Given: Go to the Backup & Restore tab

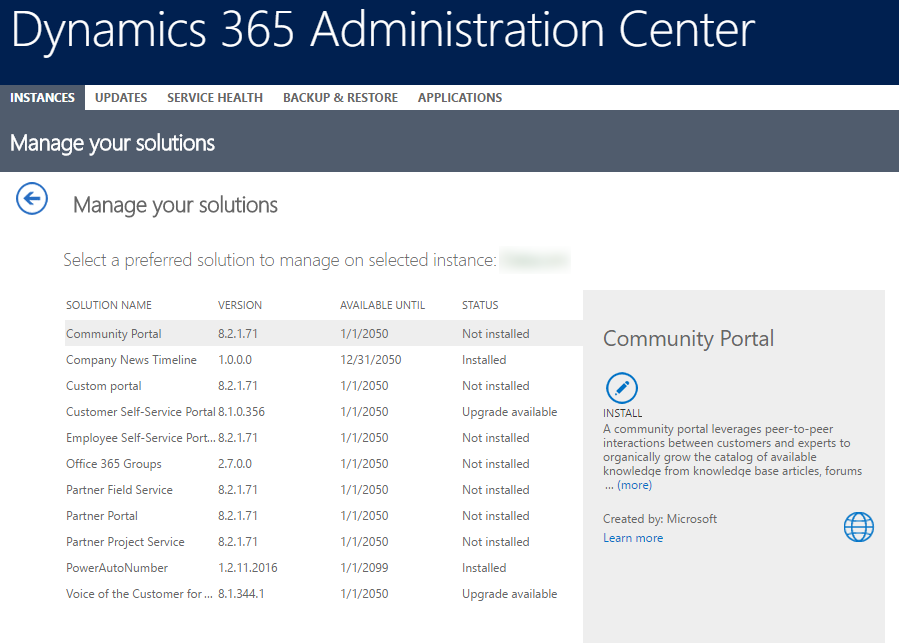Looking at the screenshot, I should tap(341, 98).
